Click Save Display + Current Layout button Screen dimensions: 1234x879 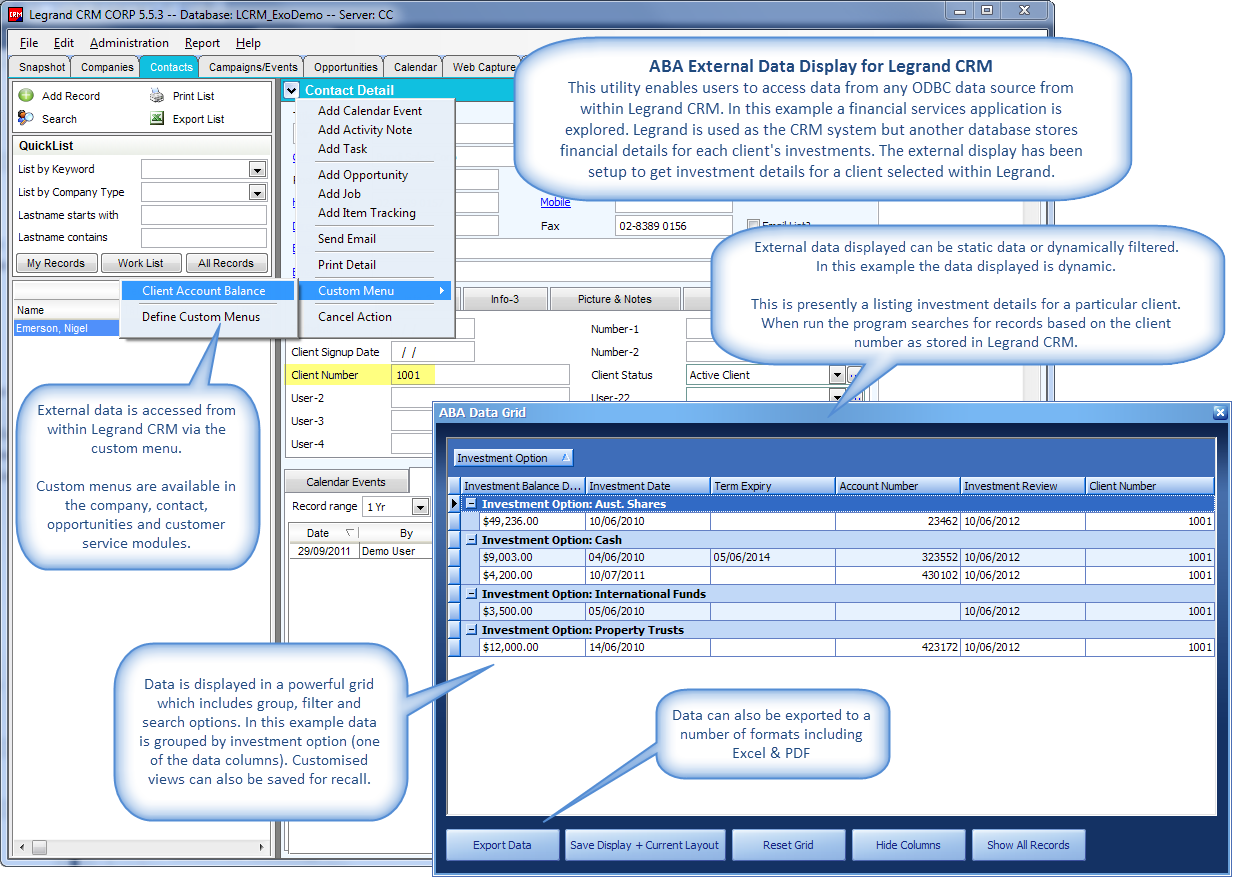point(644,845)
